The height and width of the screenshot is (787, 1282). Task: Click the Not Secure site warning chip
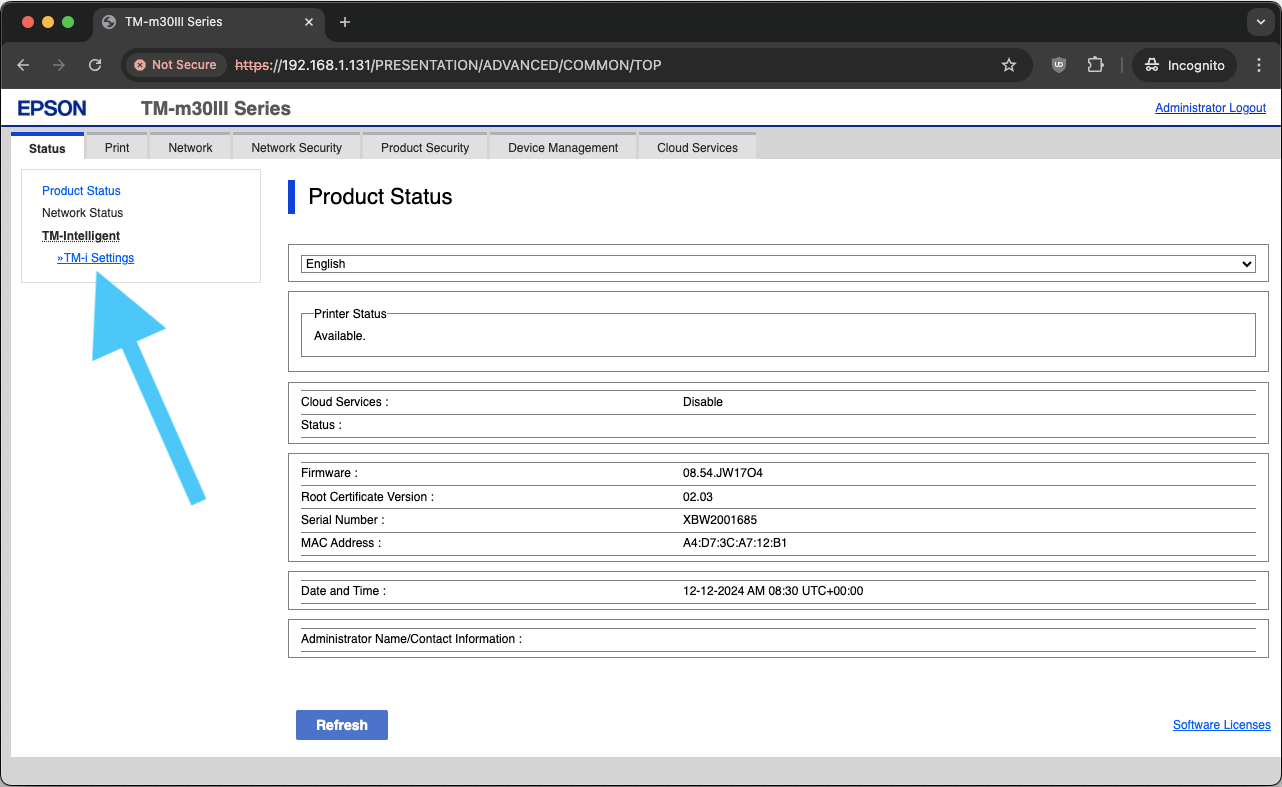(175, 65)
